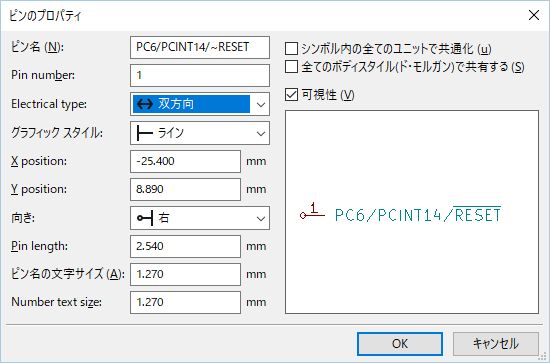Viewport: 550px width, 363px height.
Task: Click the ピン名の文字サイズ (A) label
Action: pos(68,274)
